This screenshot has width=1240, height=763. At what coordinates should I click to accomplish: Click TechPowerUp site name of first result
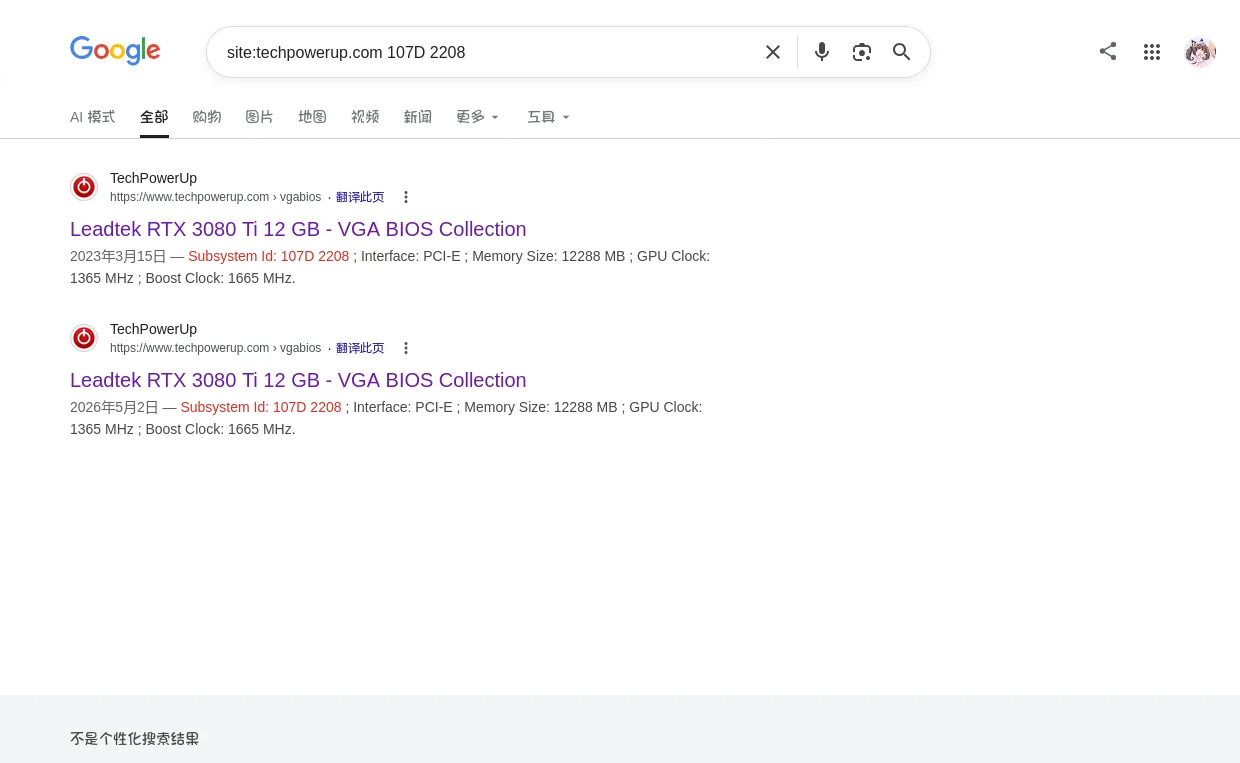(153, 178)
